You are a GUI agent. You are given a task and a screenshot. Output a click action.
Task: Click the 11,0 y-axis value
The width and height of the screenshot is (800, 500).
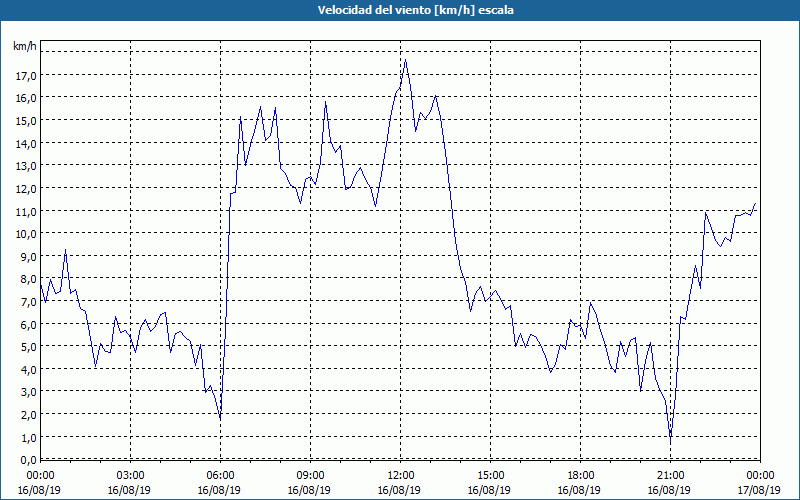point(26,211)
